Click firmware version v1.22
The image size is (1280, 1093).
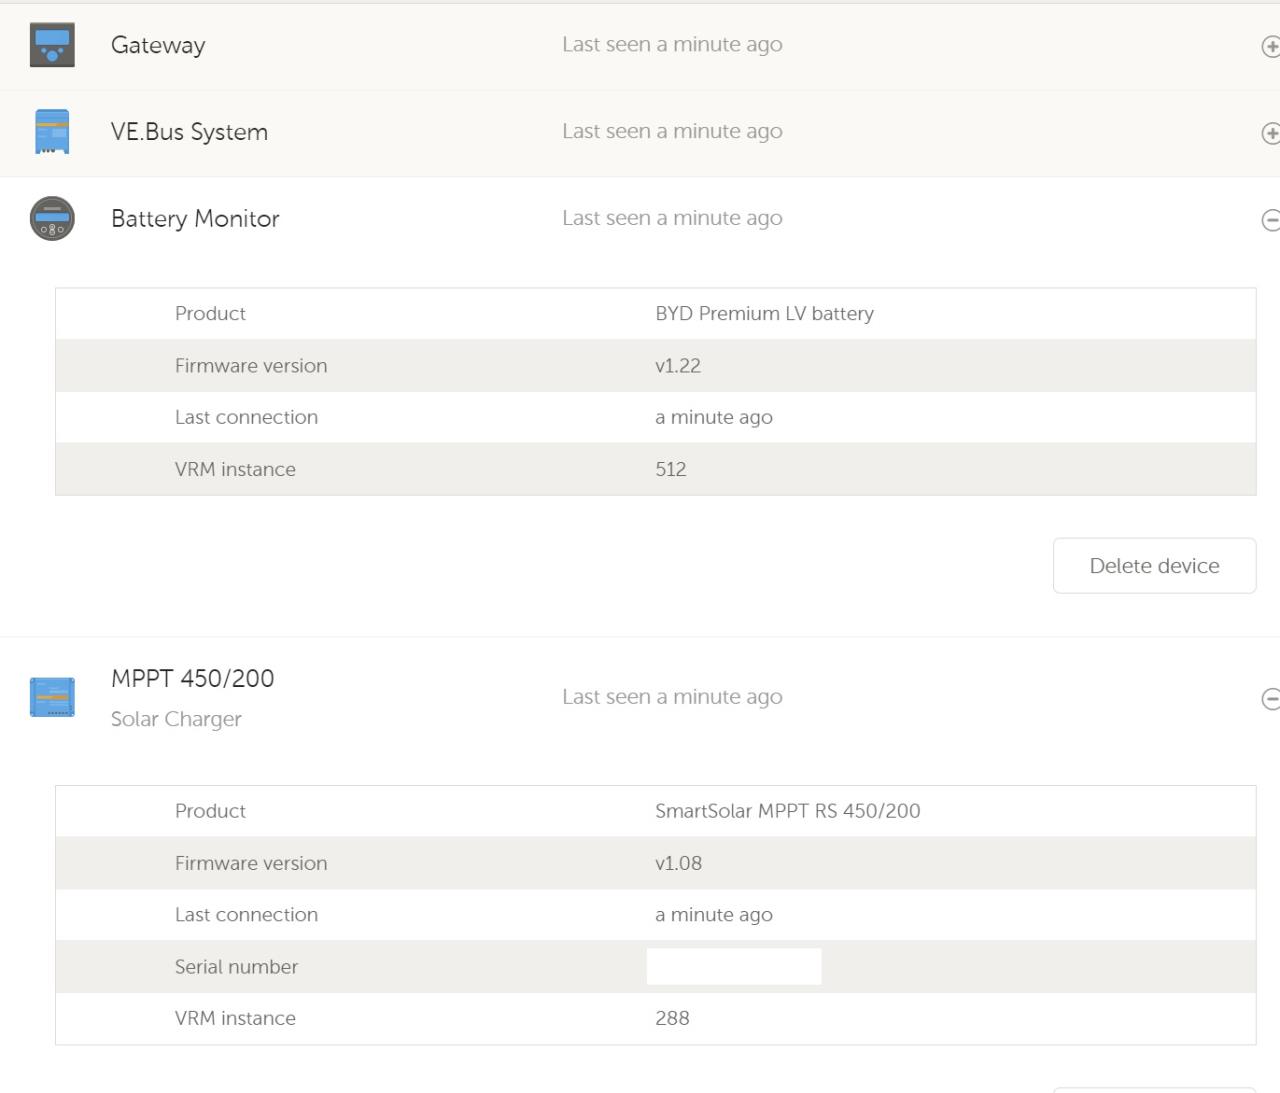[678, 366]
